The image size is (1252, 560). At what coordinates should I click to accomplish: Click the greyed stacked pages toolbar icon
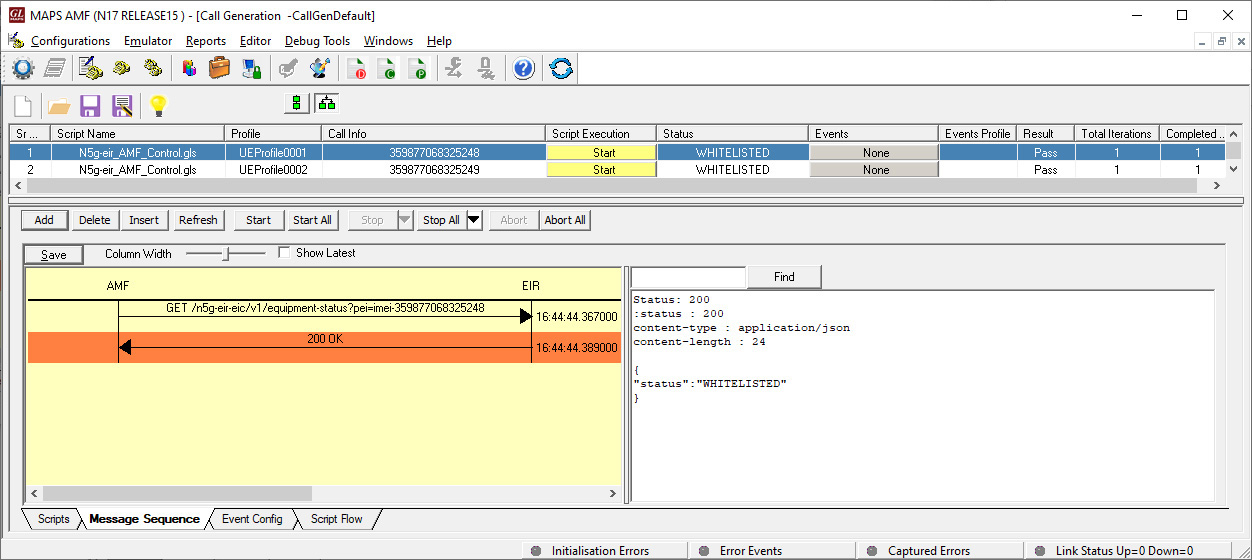coord(56,68)
